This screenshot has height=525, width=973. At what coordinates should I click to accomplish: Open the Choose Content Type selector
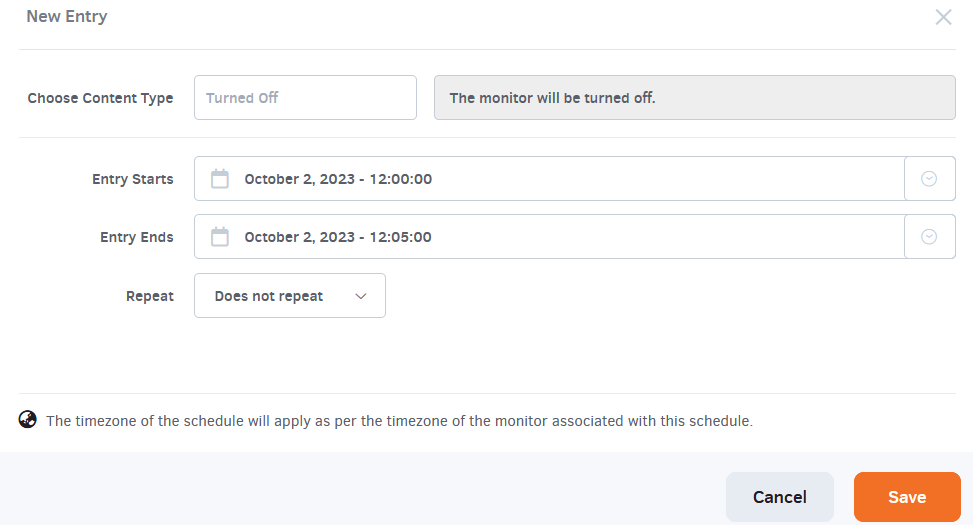tap(305, 98)
